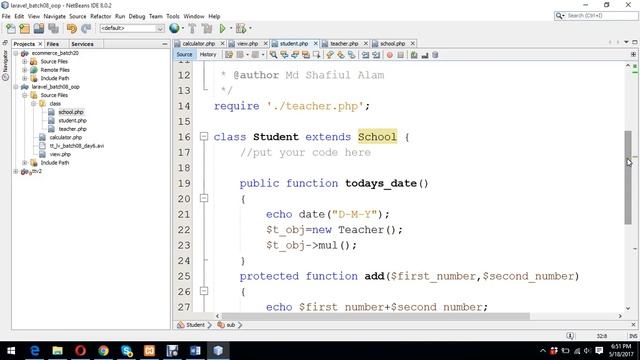Viewport: 640px width, 360px height.
Task: Click the editor vertical scrollbar thumb
Action: [628, 177]
